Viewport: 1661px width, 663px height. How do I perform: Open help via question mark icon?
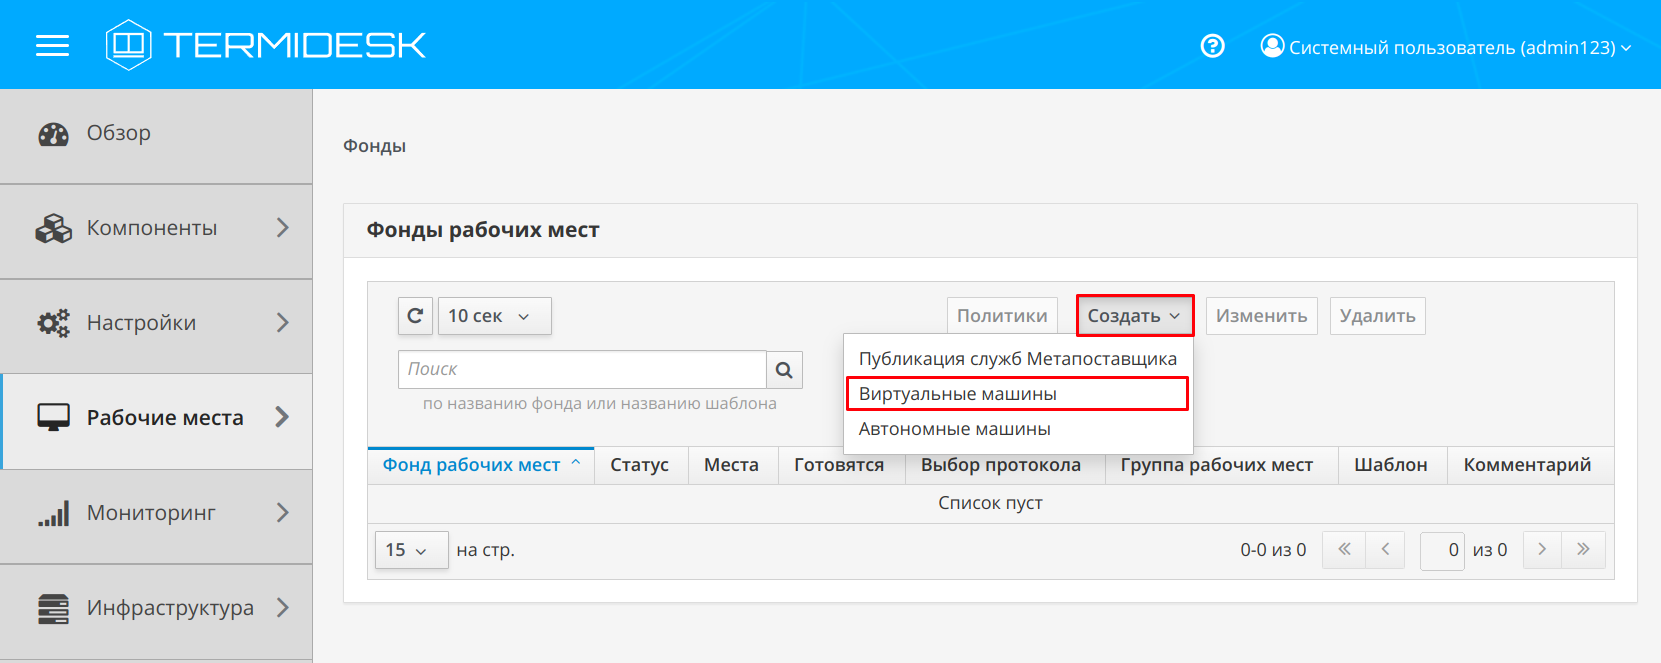pyautogui.click(x=1212, y=46)
